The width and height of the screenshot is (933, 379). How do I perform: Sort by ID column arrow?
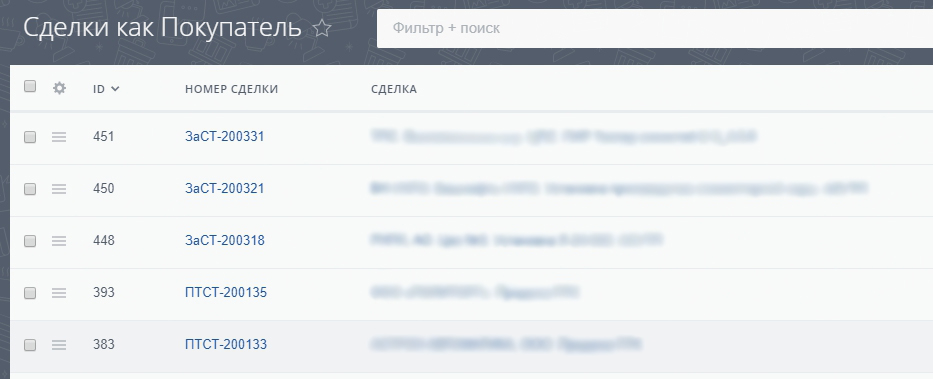coord(115,89)
